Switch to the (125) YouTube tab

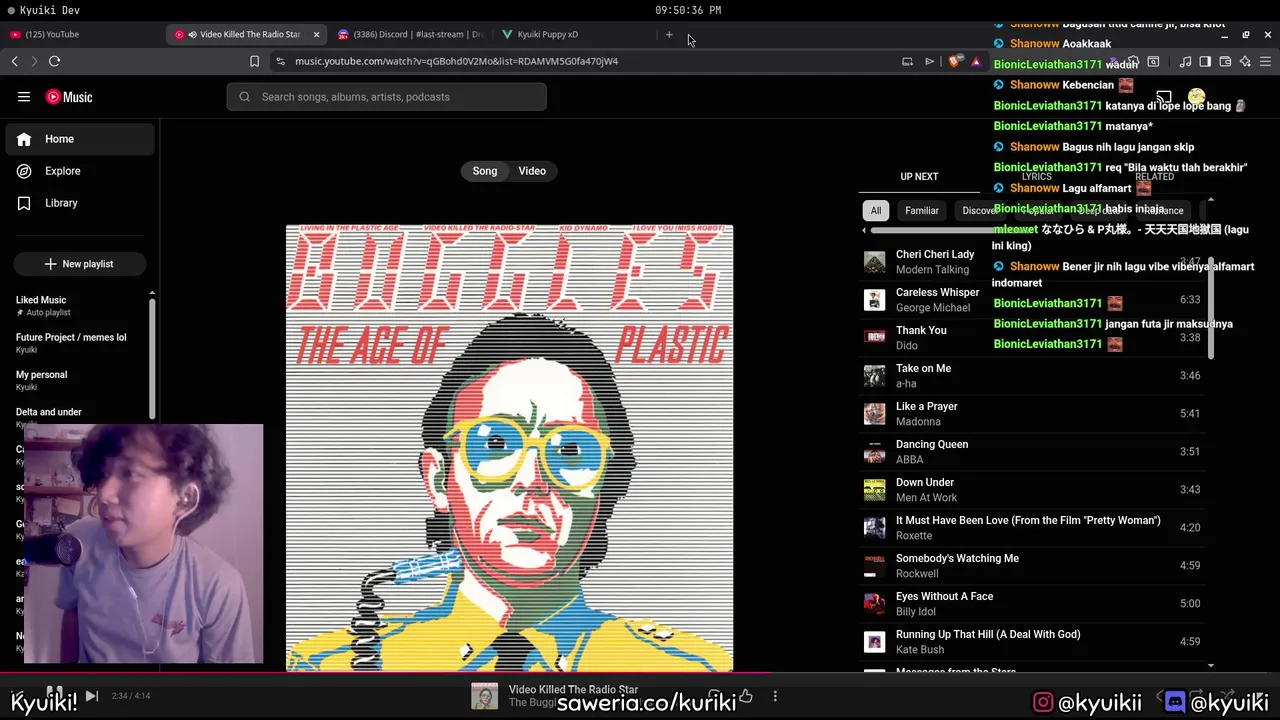[80, 34]
